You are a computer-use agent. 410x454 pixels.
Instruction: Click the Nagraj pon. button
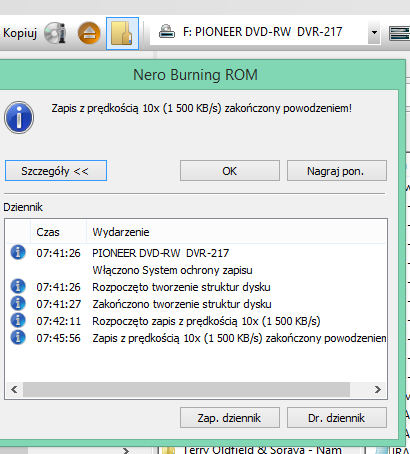click(337, 171)
